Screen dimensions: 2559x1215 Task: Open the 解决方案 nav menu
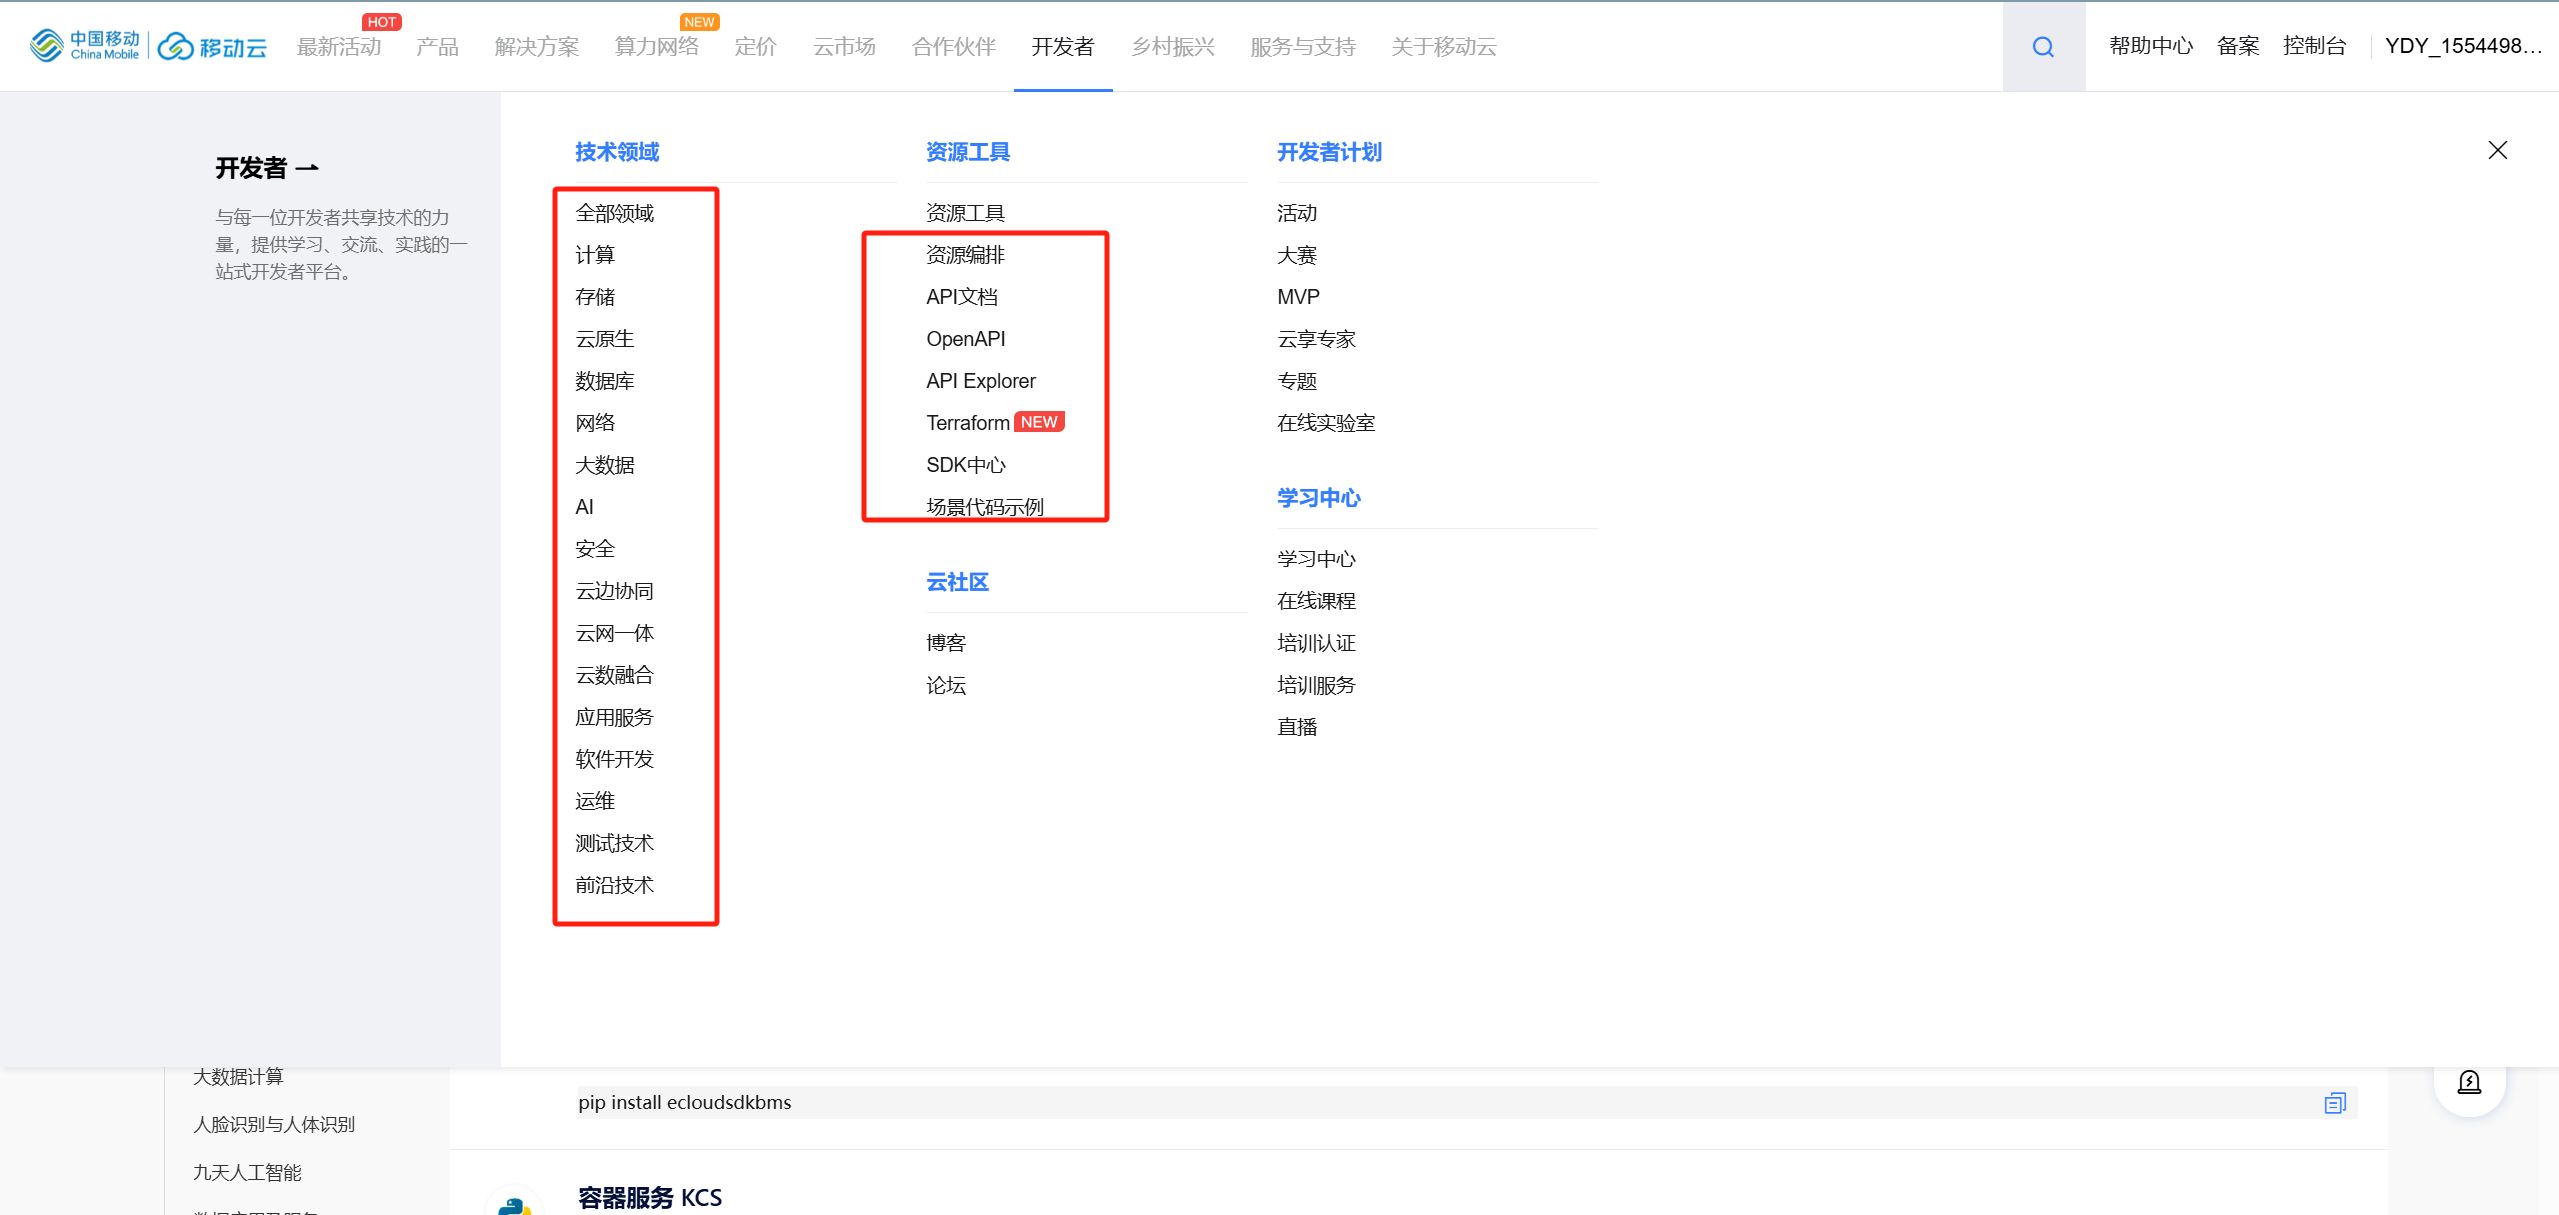(x=536, y=47)
